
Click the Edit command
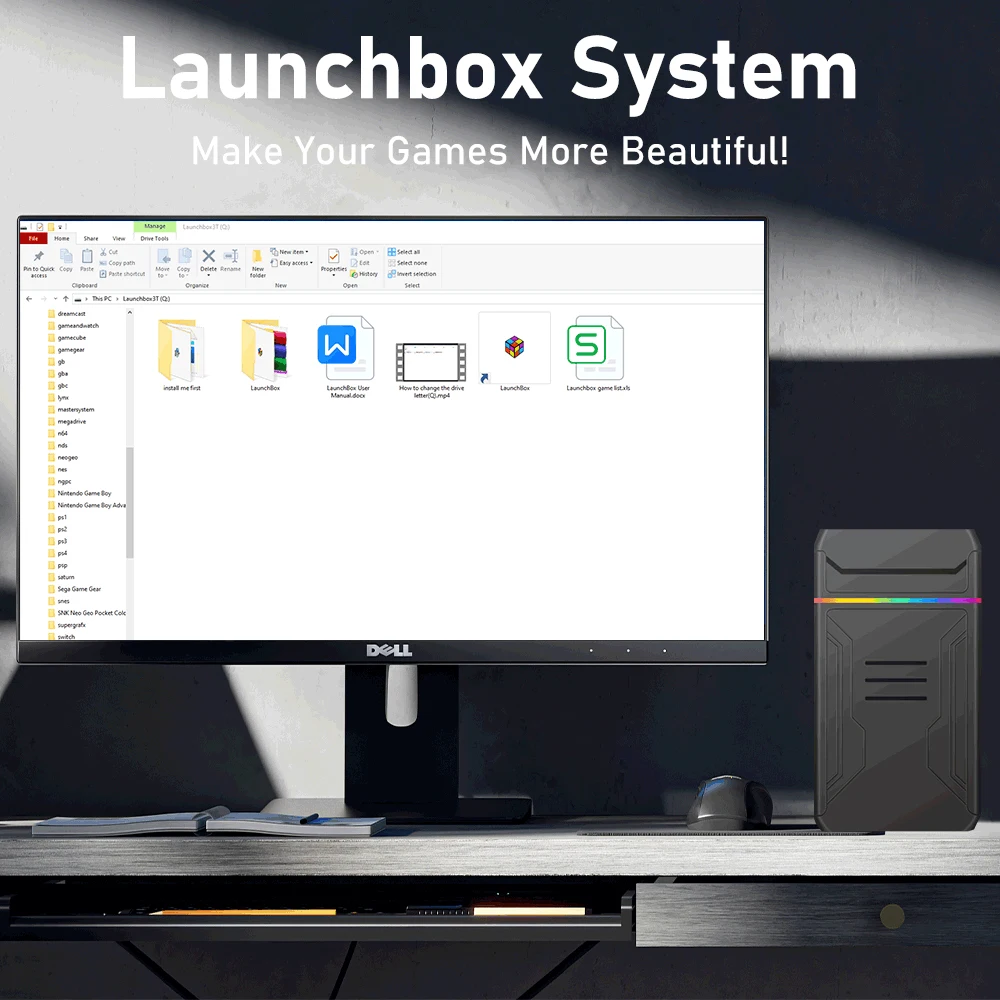click(x=360, y=263)
